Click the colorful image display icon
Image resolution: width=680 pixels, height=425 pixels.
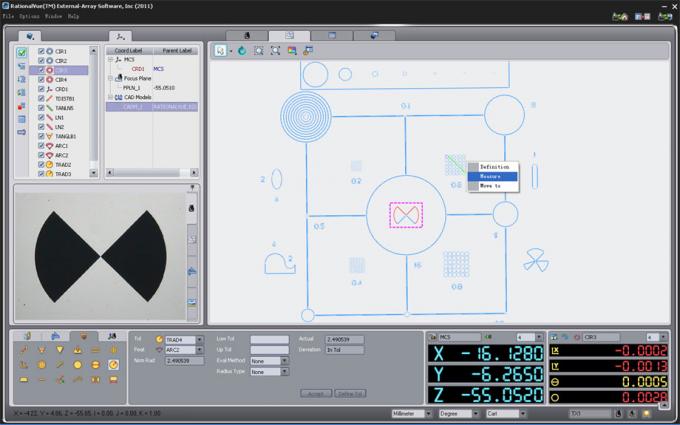292,51
